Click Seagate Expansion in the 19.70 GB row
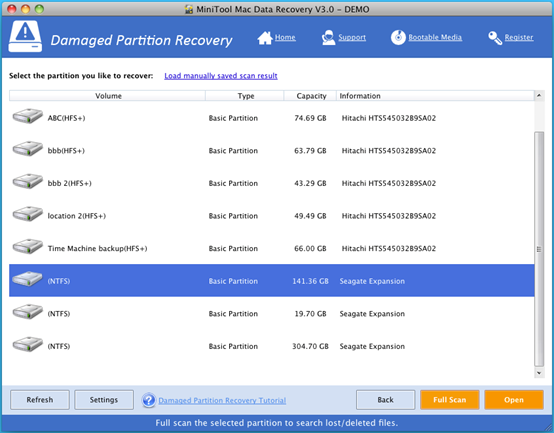The image size is (554, 433). point(372,314)
